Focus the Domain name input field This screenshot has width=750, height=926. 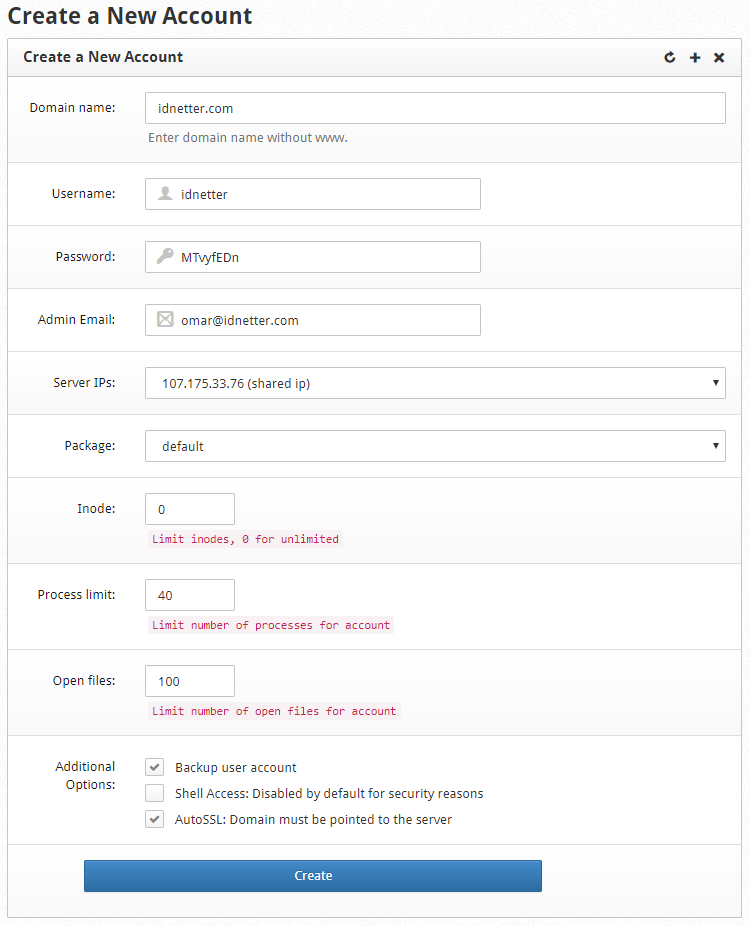click(435, 108)
